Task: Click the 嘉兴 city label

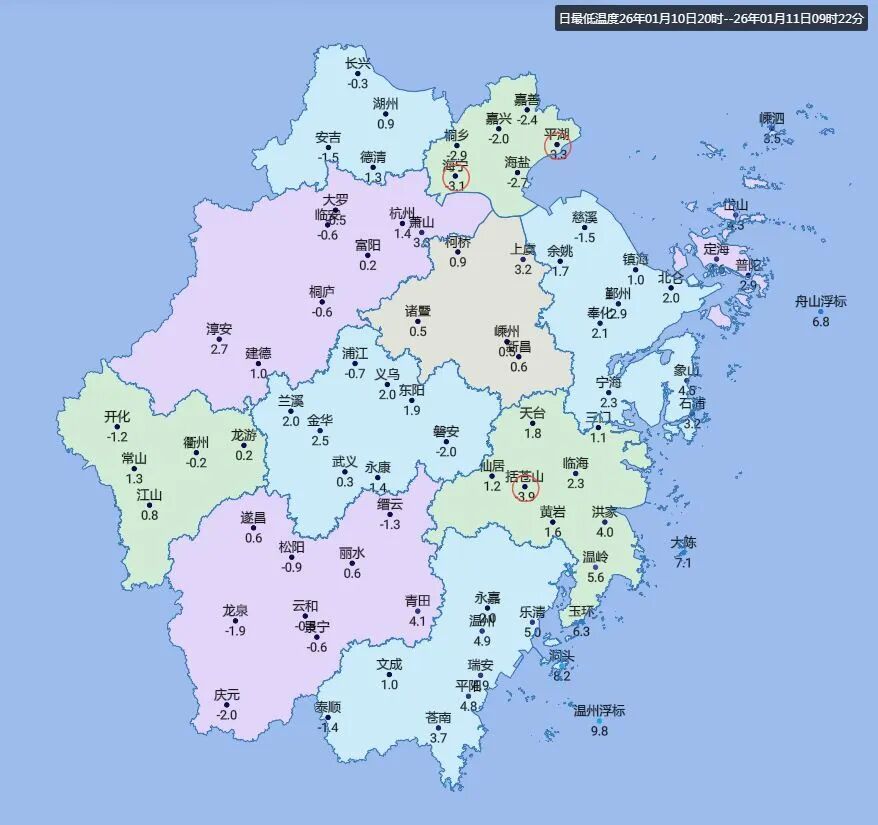Action: [x=498, y=119]
